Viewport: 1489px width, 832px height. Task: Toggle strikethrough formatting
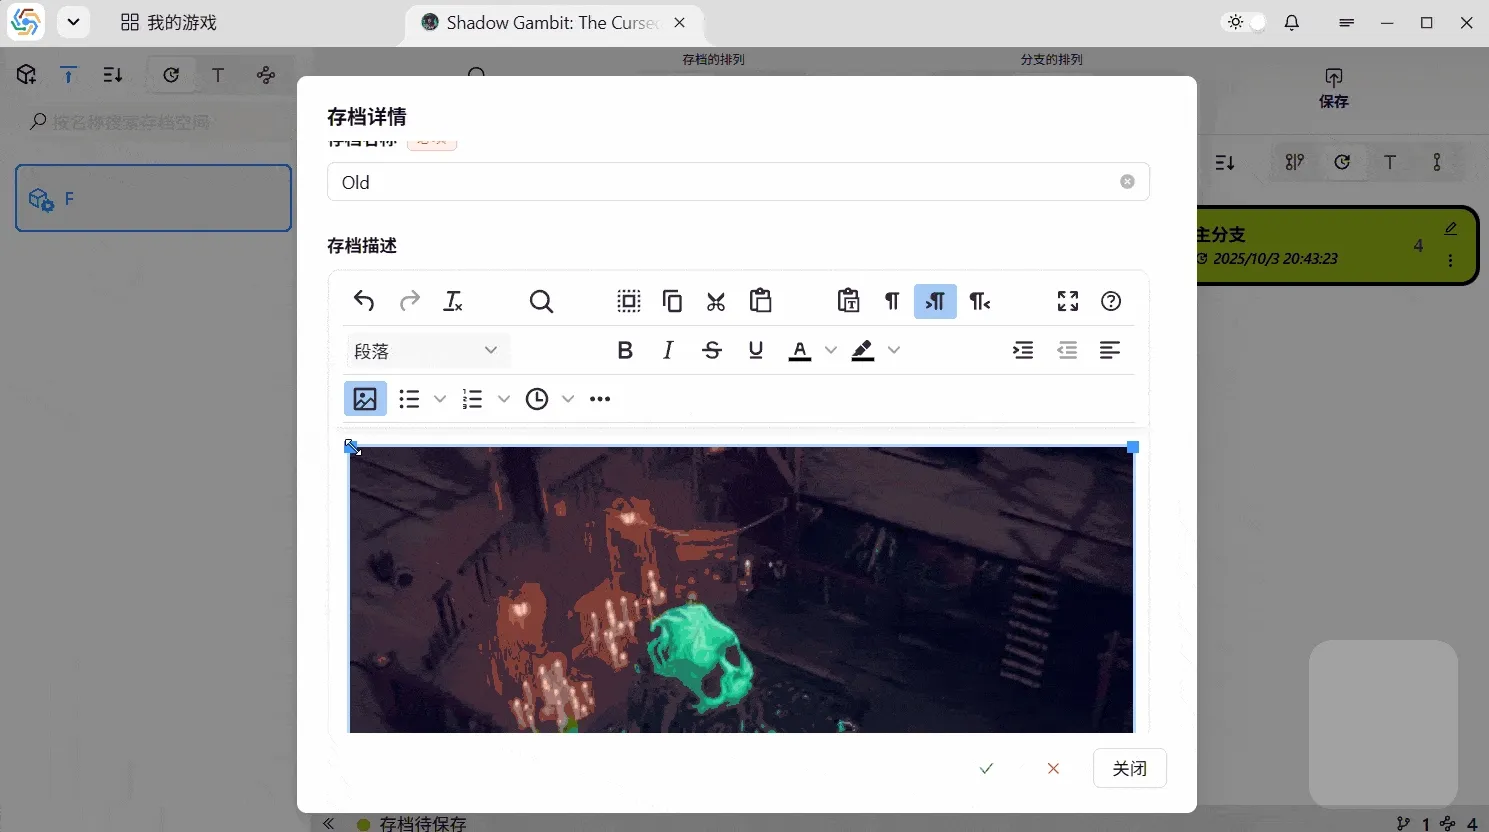(712, 350)
